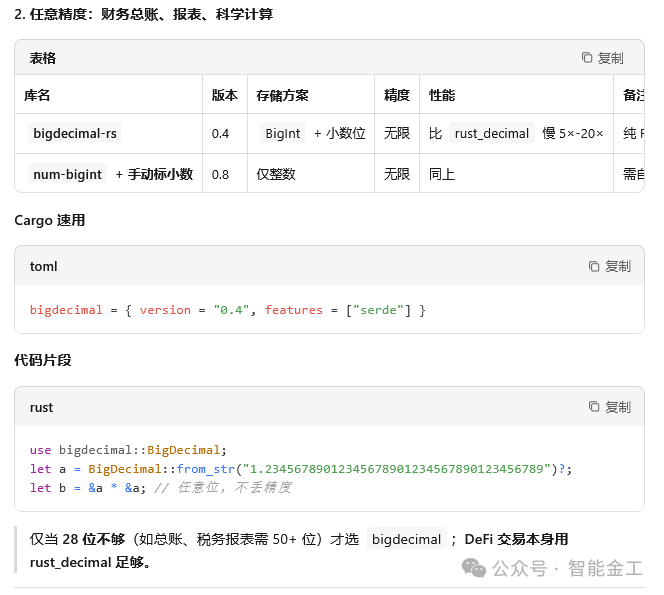The width and height of the screenshot is (664, 595).
Task: Click the rust language label
Action: (x=41, y=407)
